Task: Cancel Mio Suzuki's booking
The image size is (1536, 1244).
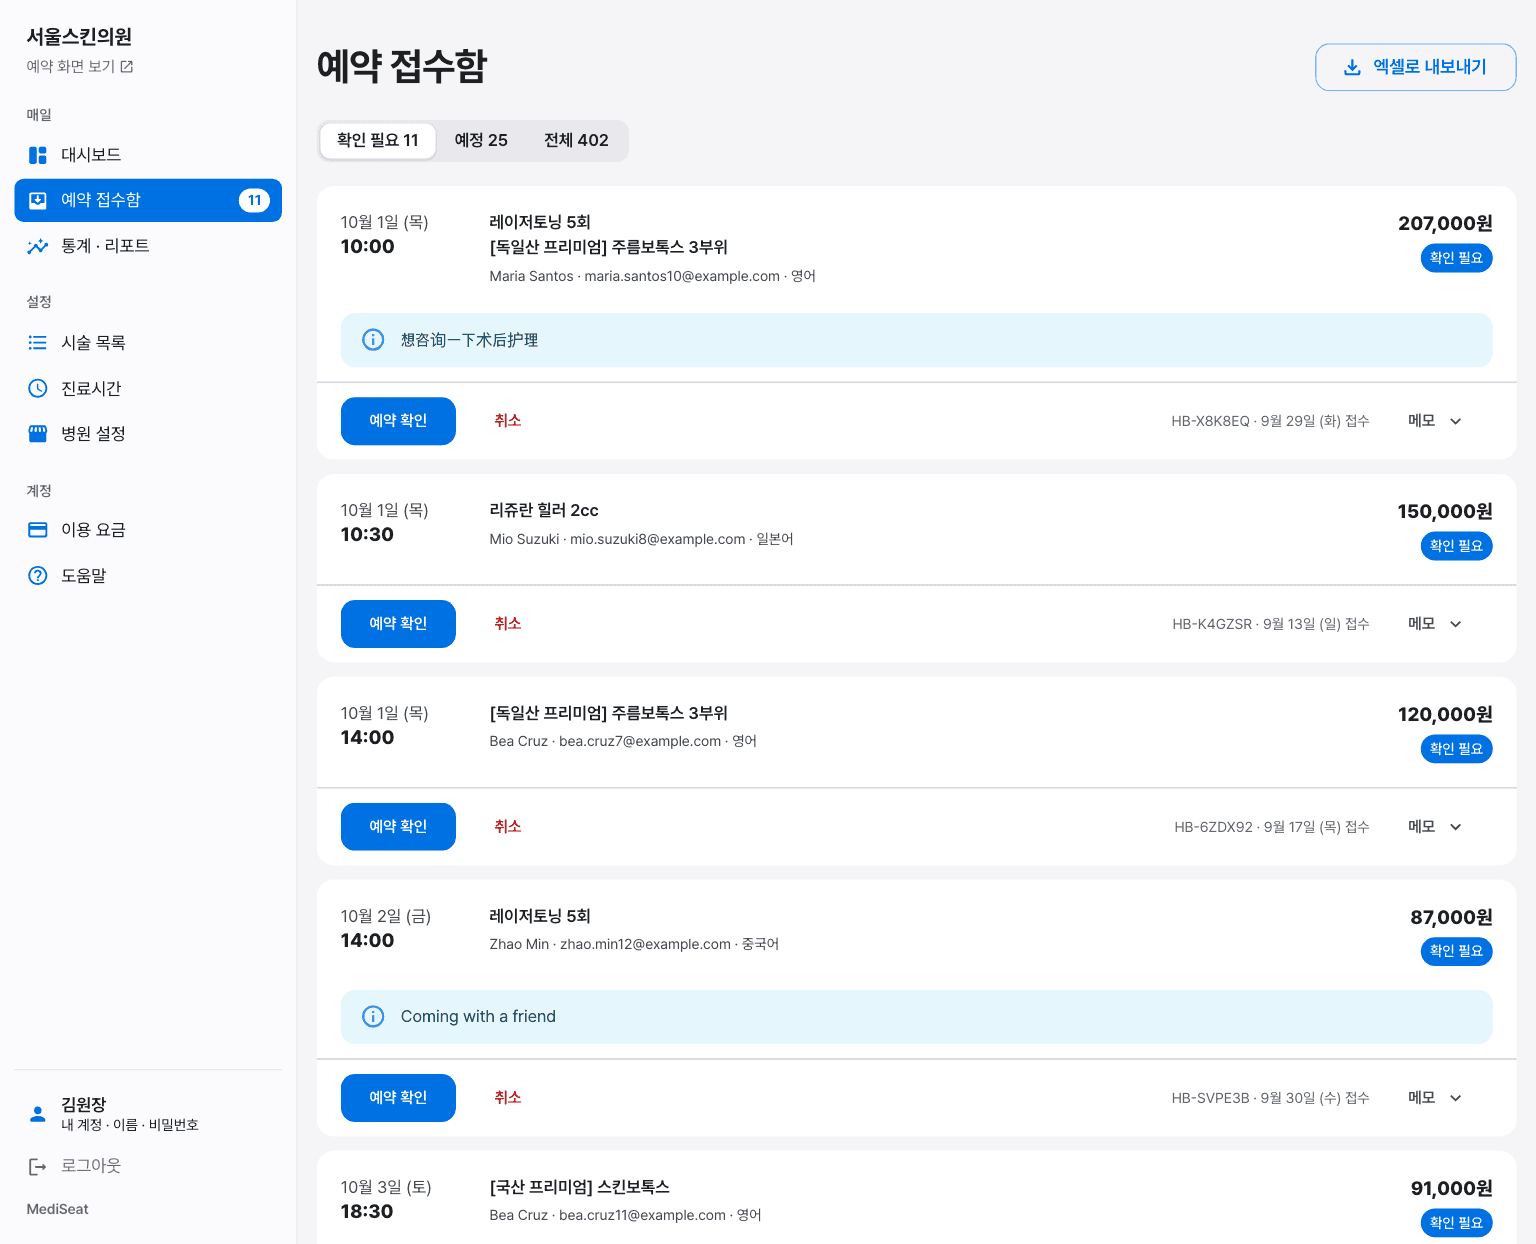Action: (508, 624)
